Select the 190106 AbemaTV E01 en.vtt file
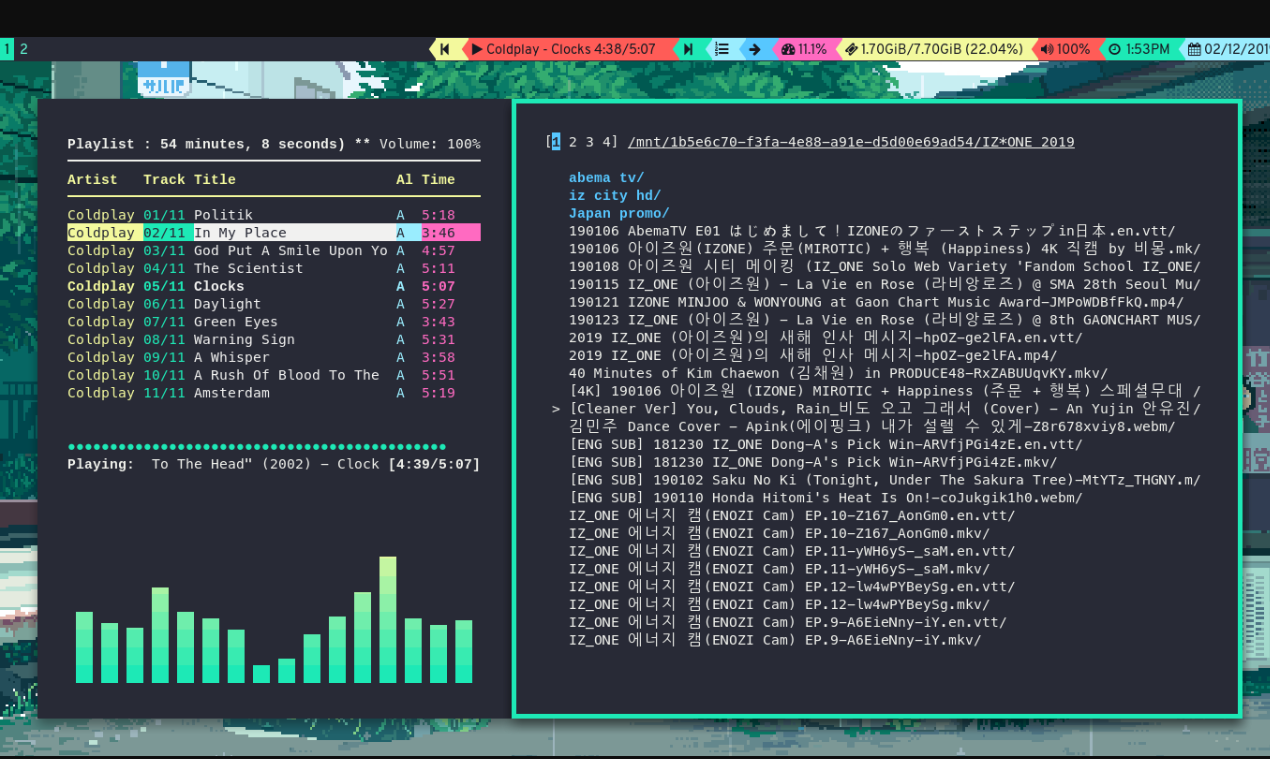This screenshot has height=759, width=1270. [x=872, y=231]
